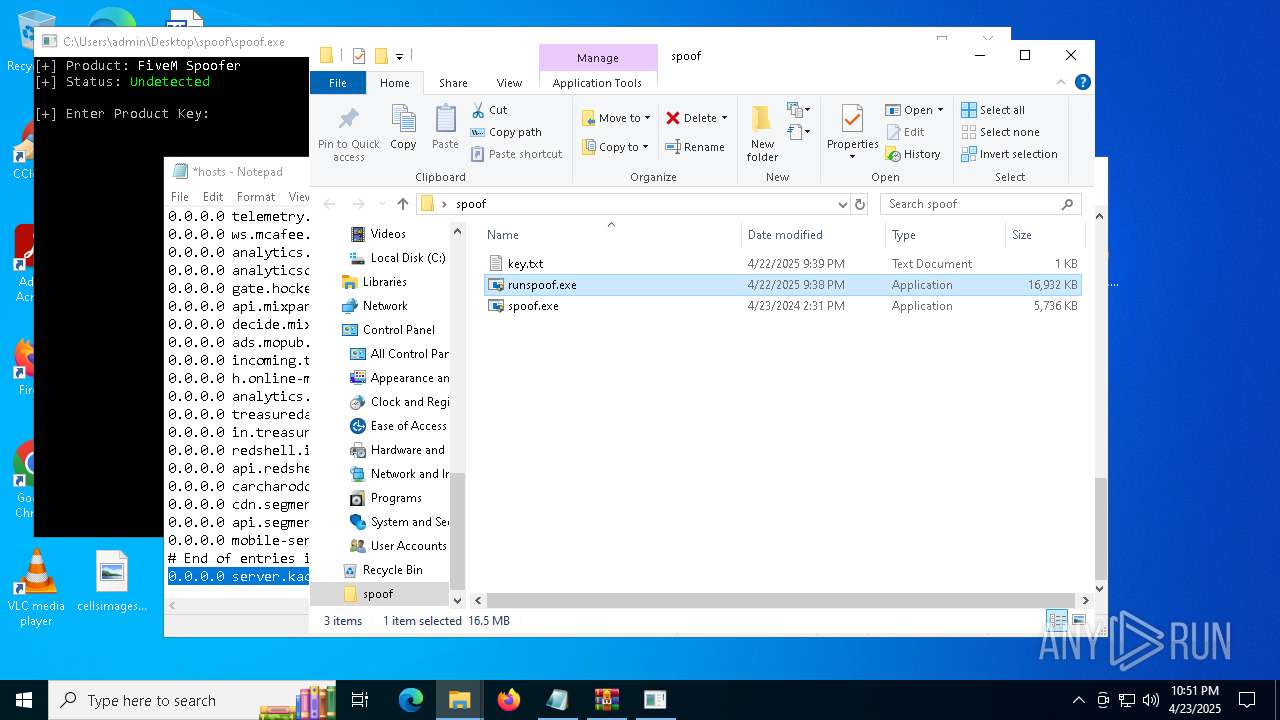Open Firefox from the taskbar
Screen dimensions: 1280x720
click(509, 700)
